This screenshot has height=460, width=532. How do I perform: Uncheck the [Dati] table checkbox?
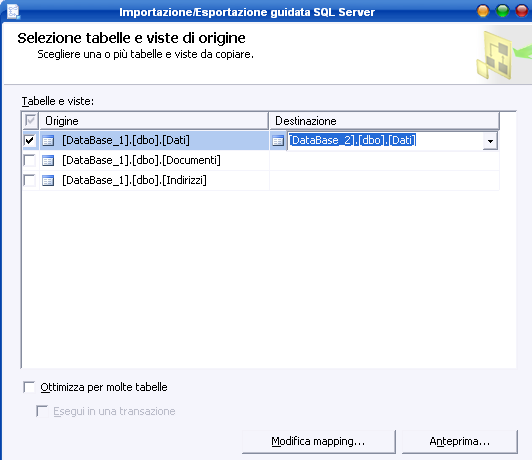[x=30, y=140]
